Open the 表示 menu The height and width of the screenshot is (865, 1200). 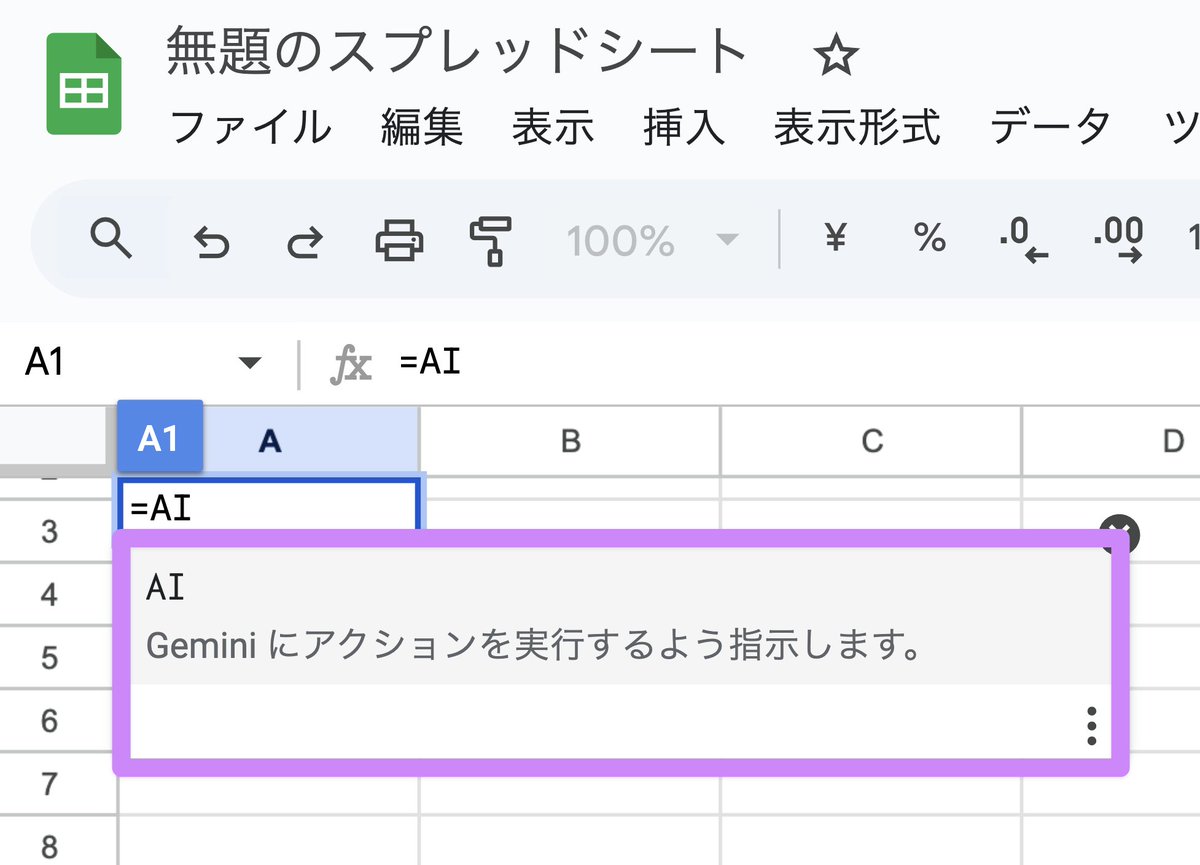553,127
